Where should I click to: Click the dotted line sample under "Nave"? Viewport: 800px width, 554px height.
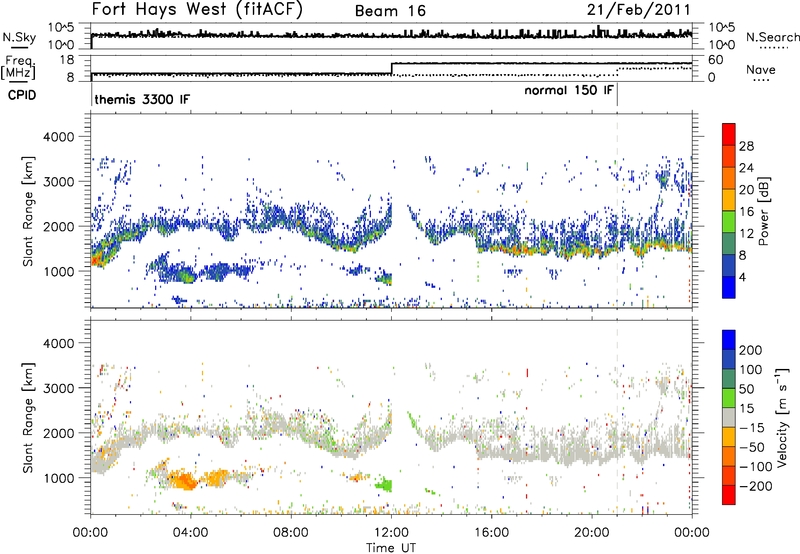click(761, 80)
